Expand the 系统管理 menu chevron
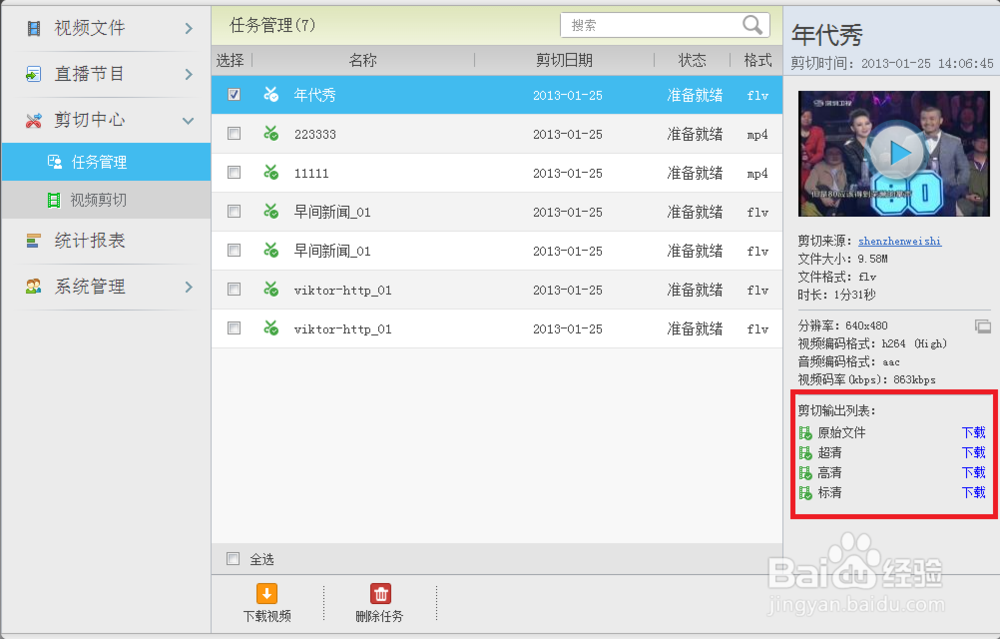The image size is (1000, 639). pos(189,288)
